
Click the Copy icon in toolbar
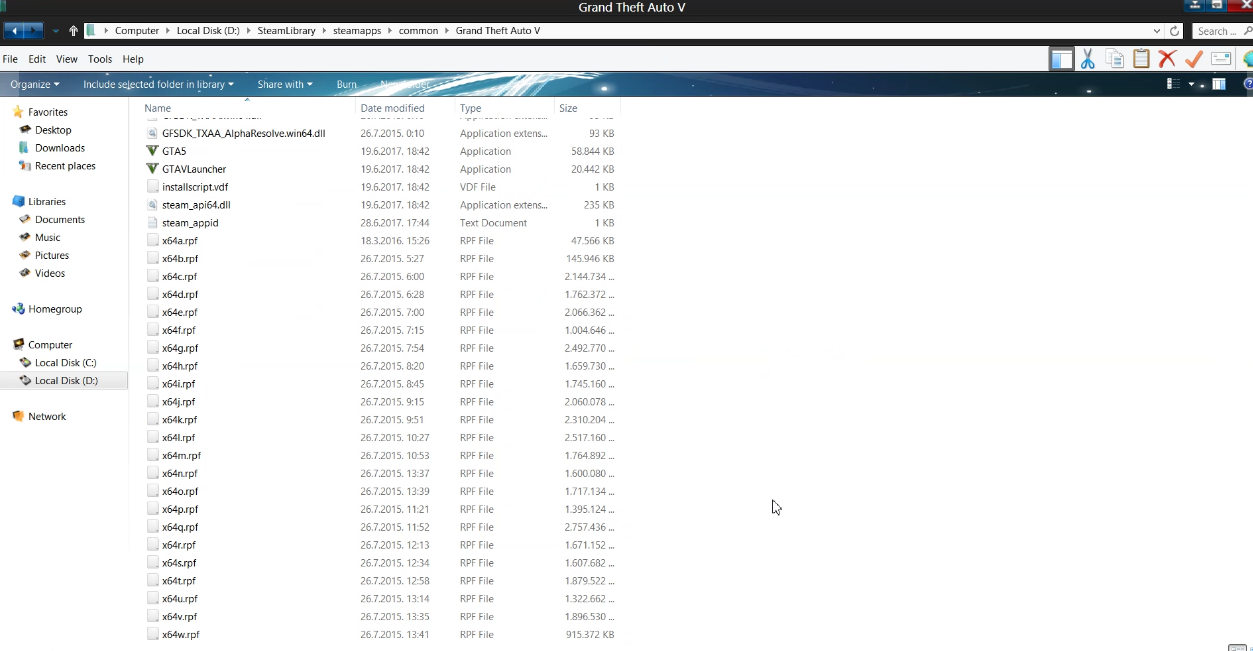[1114, 59]
